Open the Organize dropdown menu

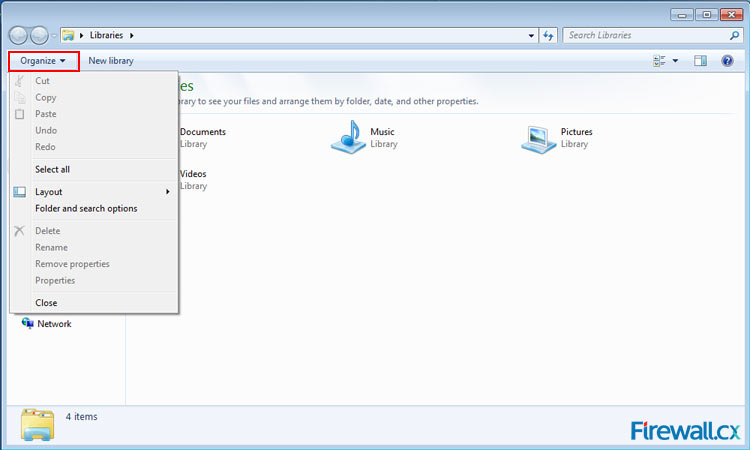(x=43, y=61)
